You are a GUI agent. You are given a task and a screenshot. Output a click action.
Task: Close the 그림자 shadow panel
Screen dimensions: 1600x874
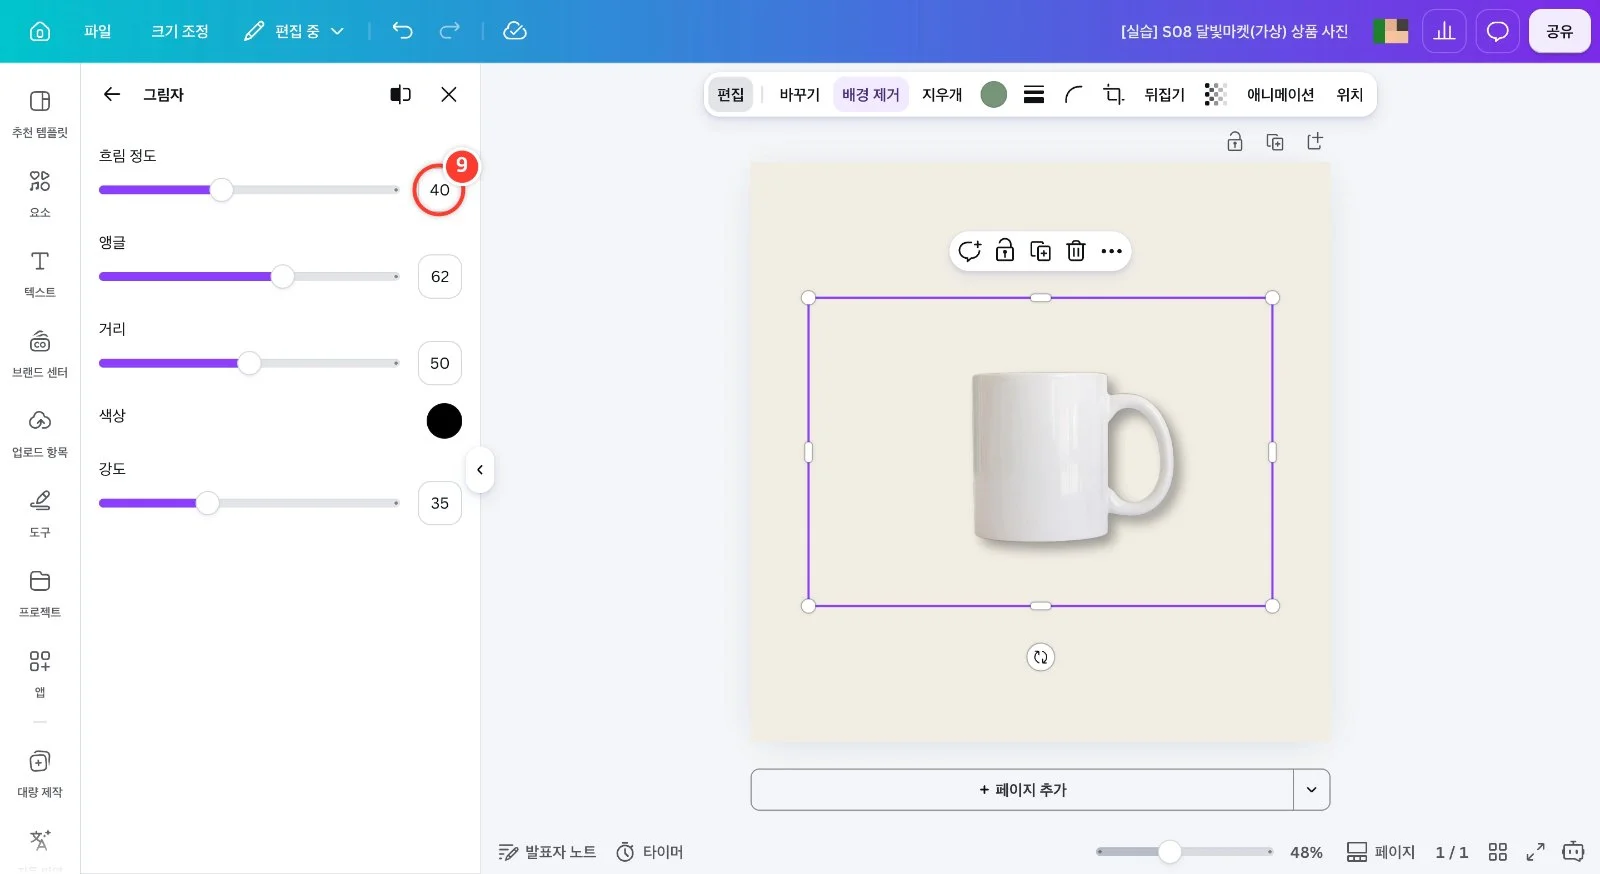449,94
